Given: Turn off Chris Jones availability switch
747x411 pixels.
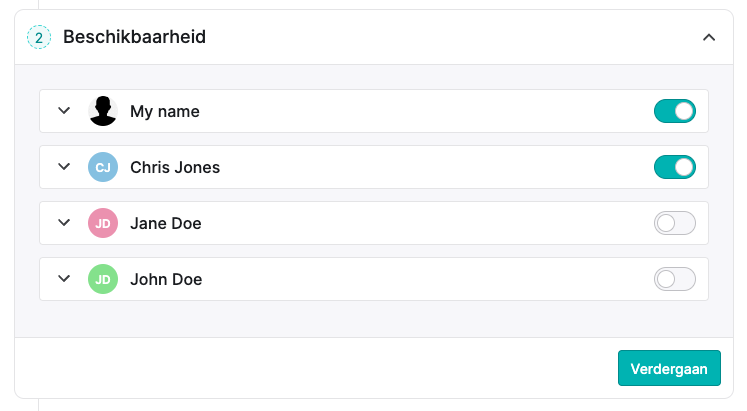Looking at the screenshot, I should click(x=675, y=167).
